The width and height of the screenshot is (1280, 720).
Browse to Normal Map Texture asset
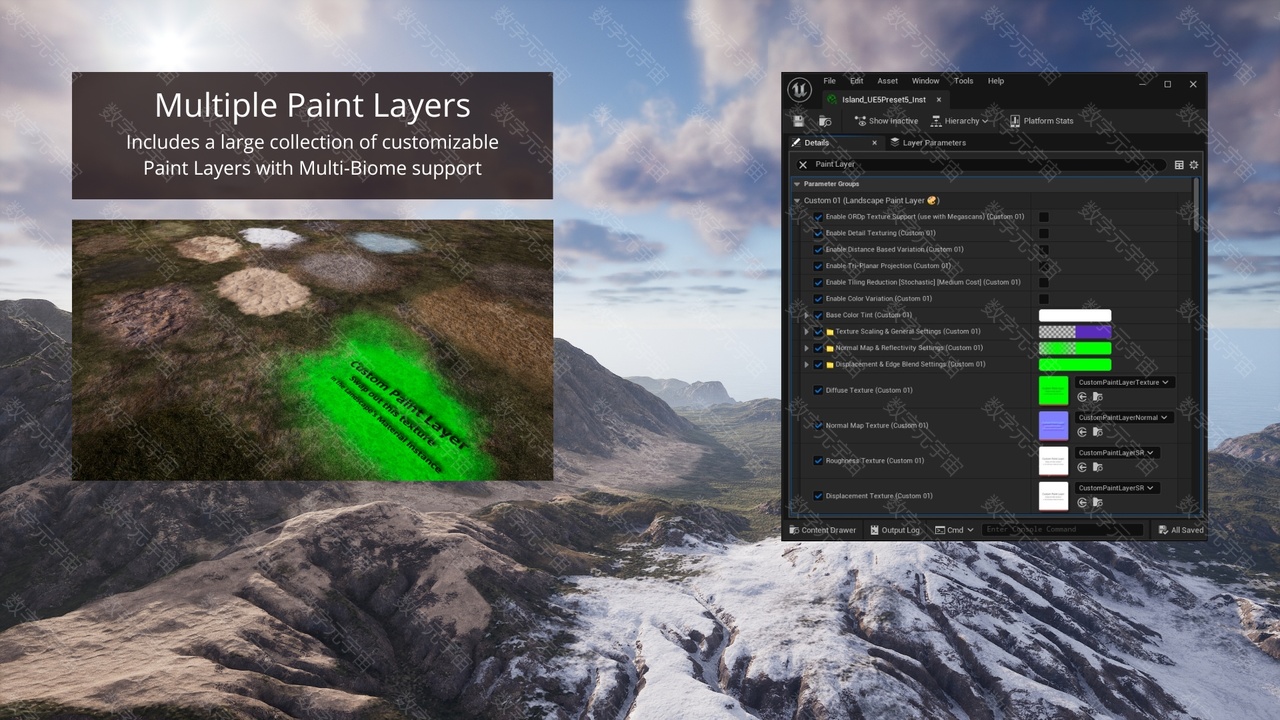click(1097, 432)
